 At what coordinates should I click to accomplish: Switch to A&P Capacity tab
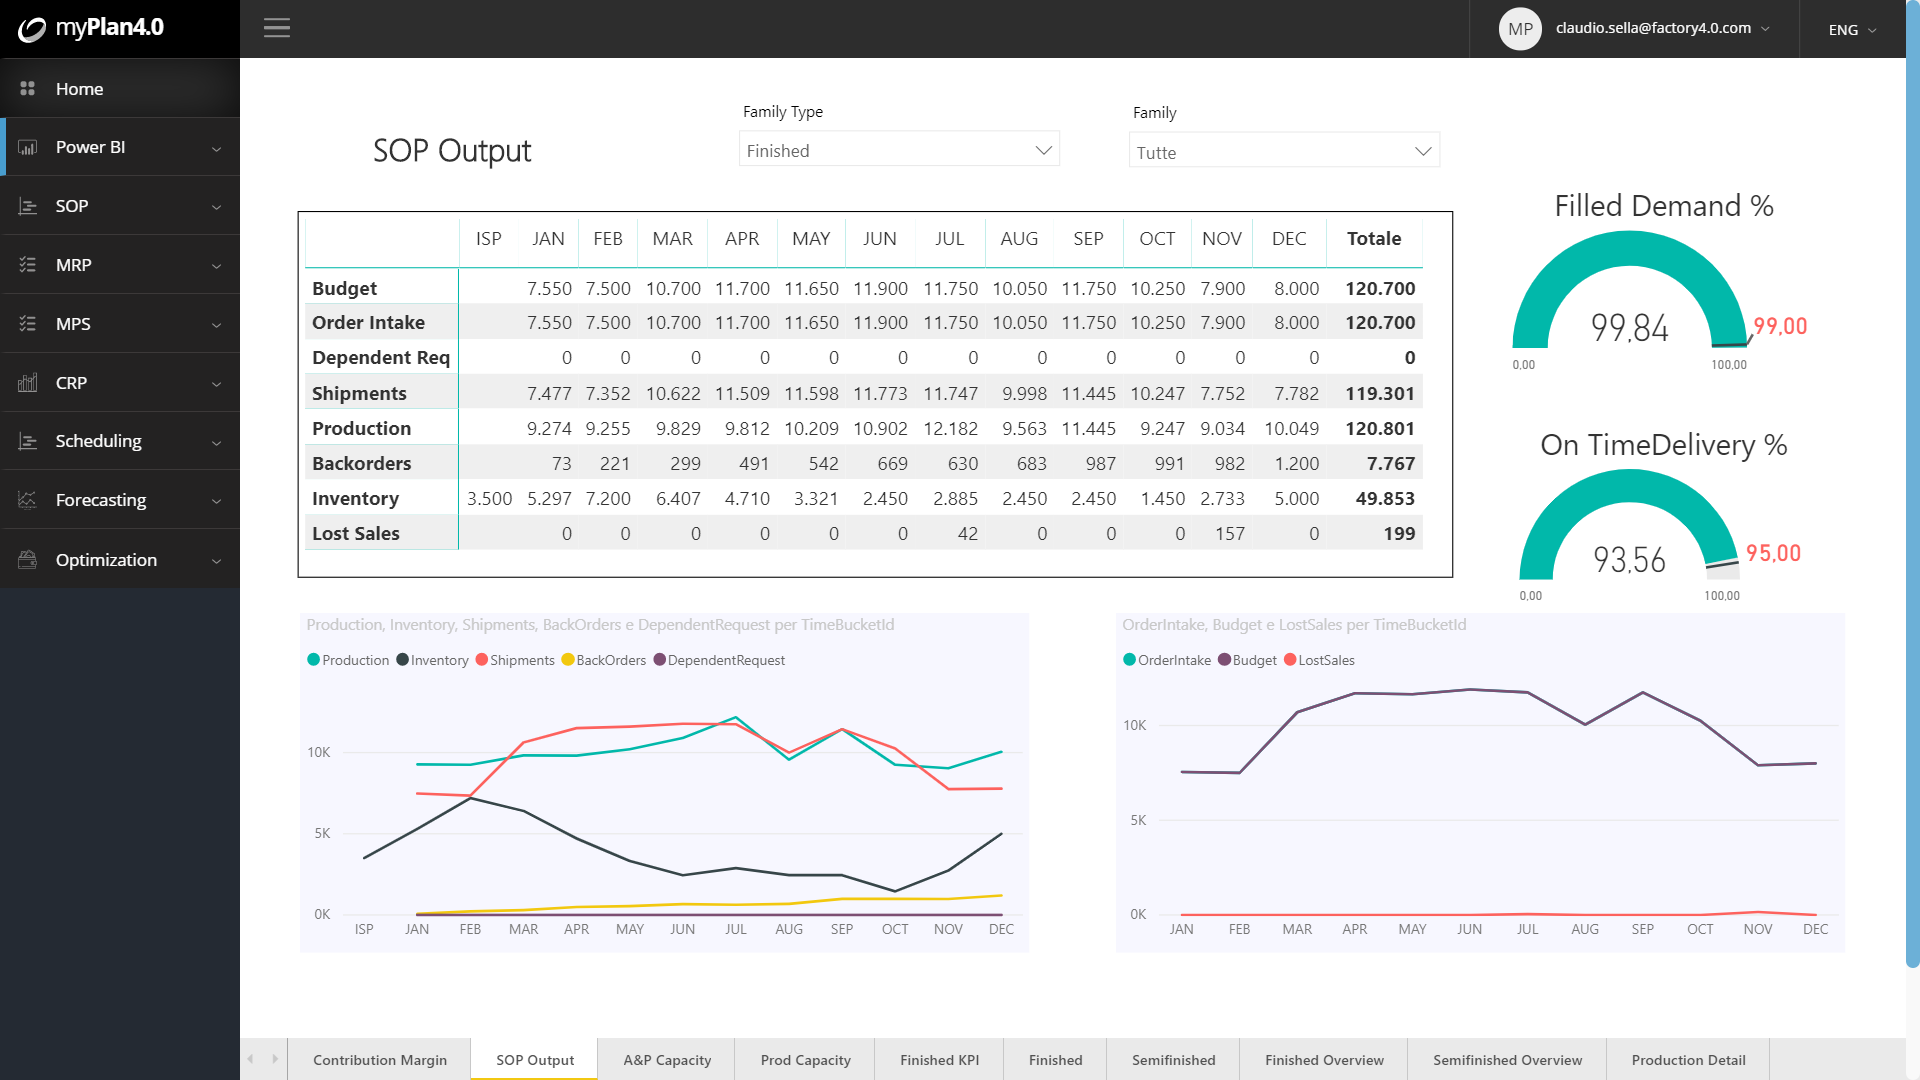click(x=667, y=1060)
